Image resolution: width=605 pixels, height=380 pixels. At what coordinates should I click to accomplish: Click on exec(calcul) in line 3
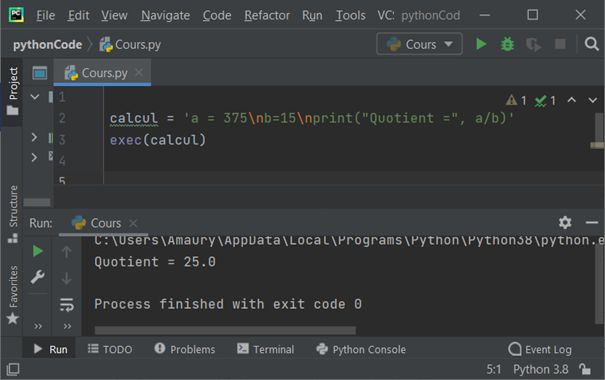tap(158, 140)
